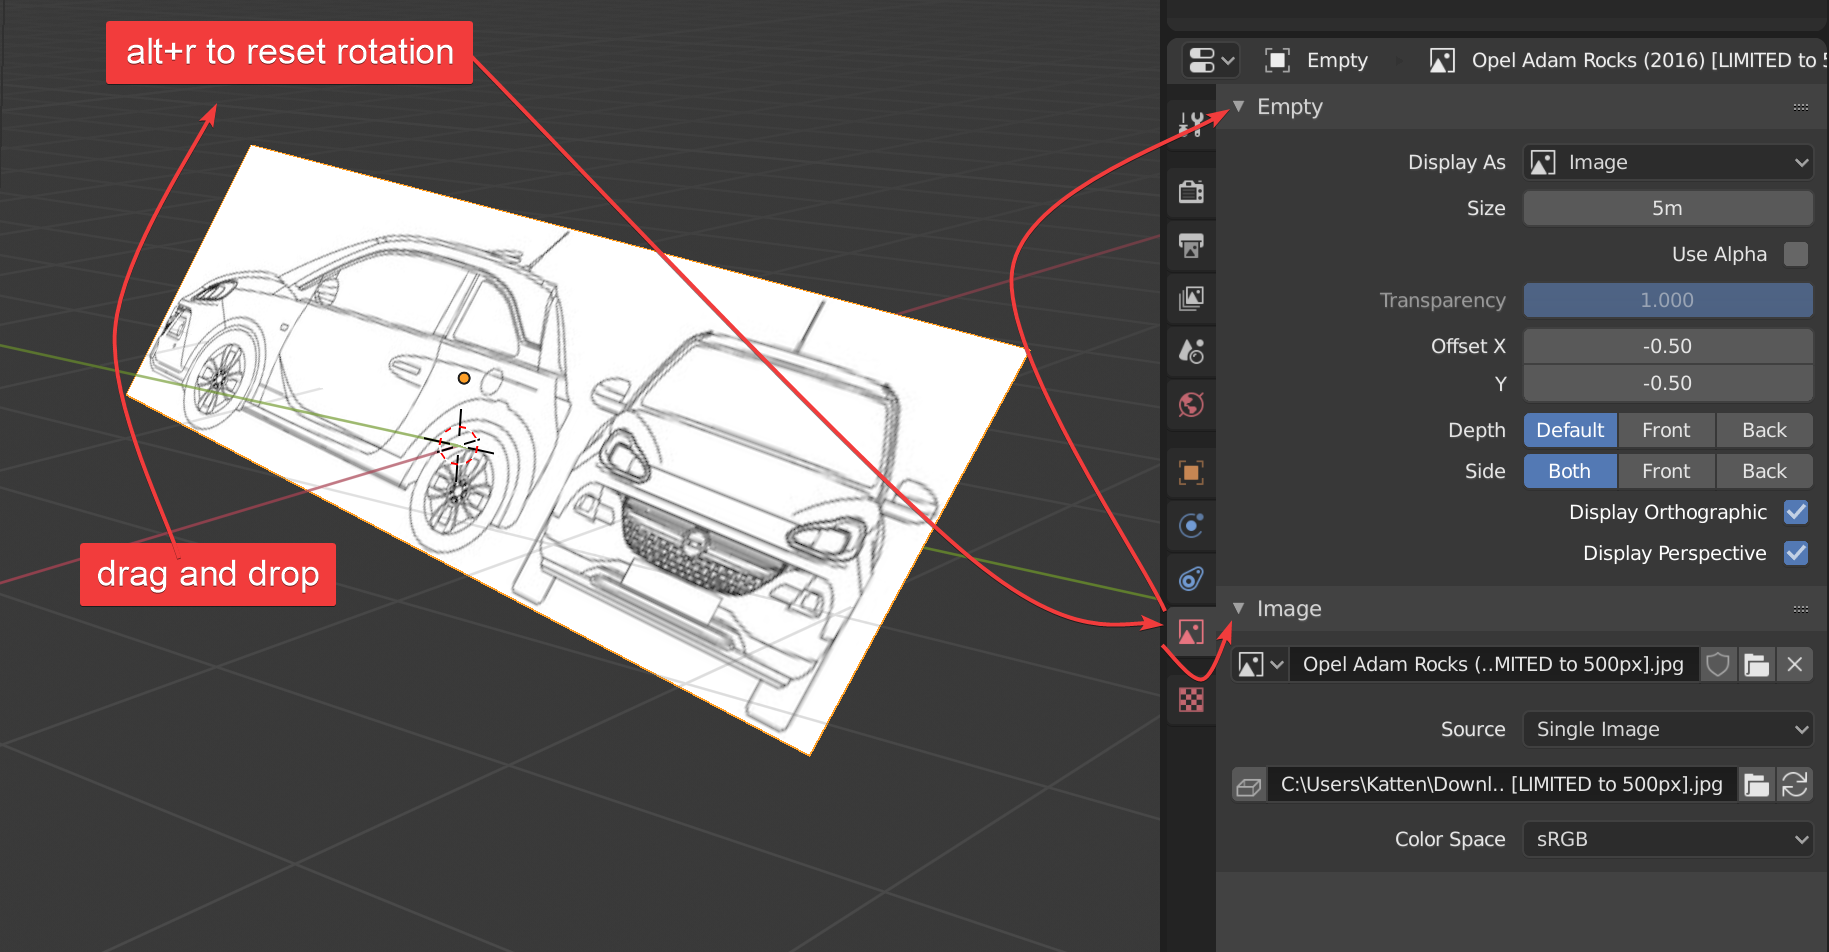Toggle fake user shield for image

1718,665
